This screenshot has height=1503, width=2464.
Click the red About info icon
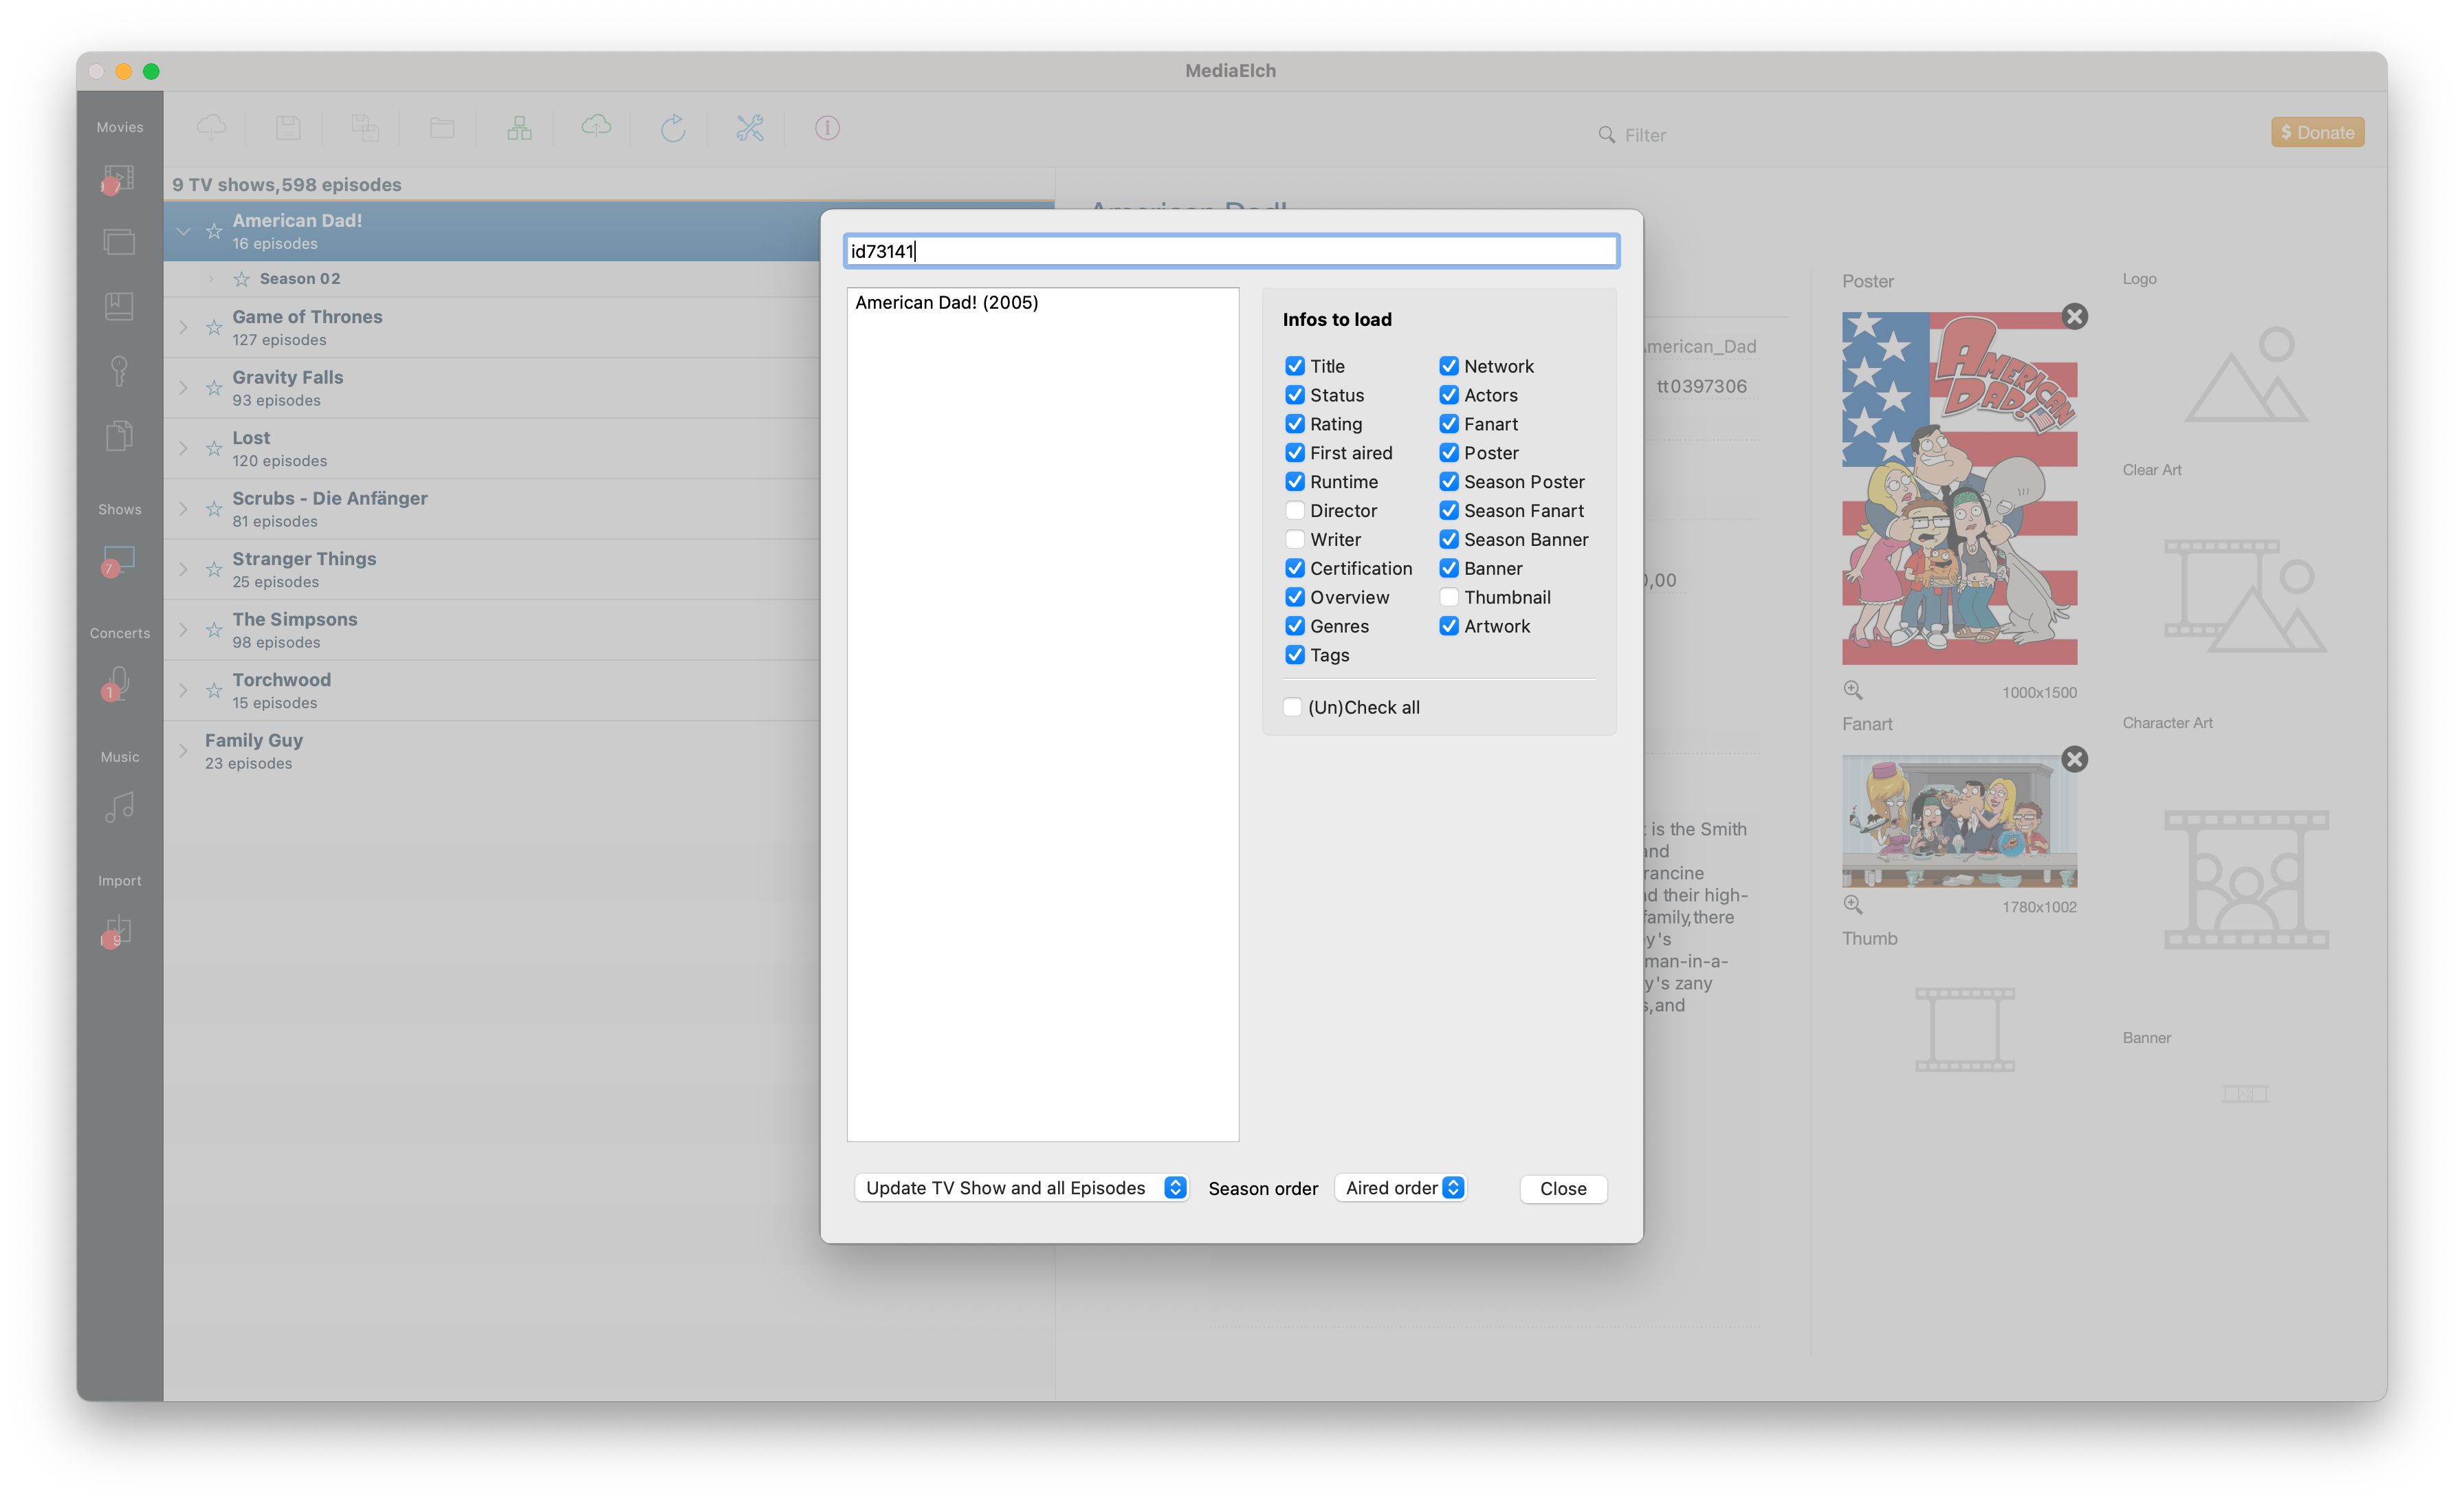pyautogui.click(x=827, y=127)
